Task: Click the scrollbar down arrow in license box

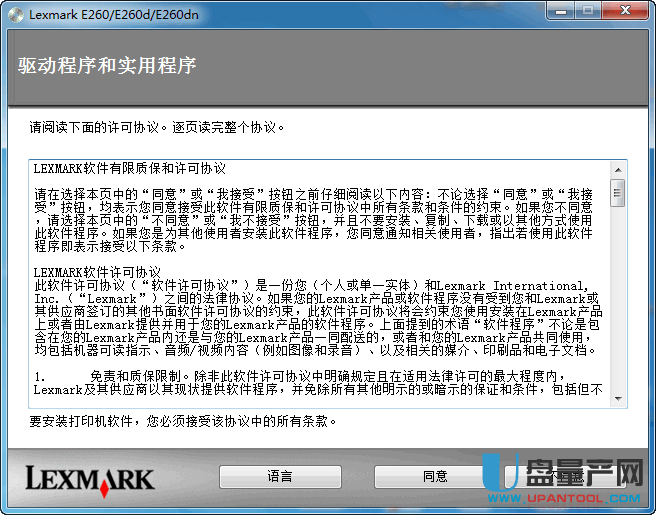Action: point(618,399)
